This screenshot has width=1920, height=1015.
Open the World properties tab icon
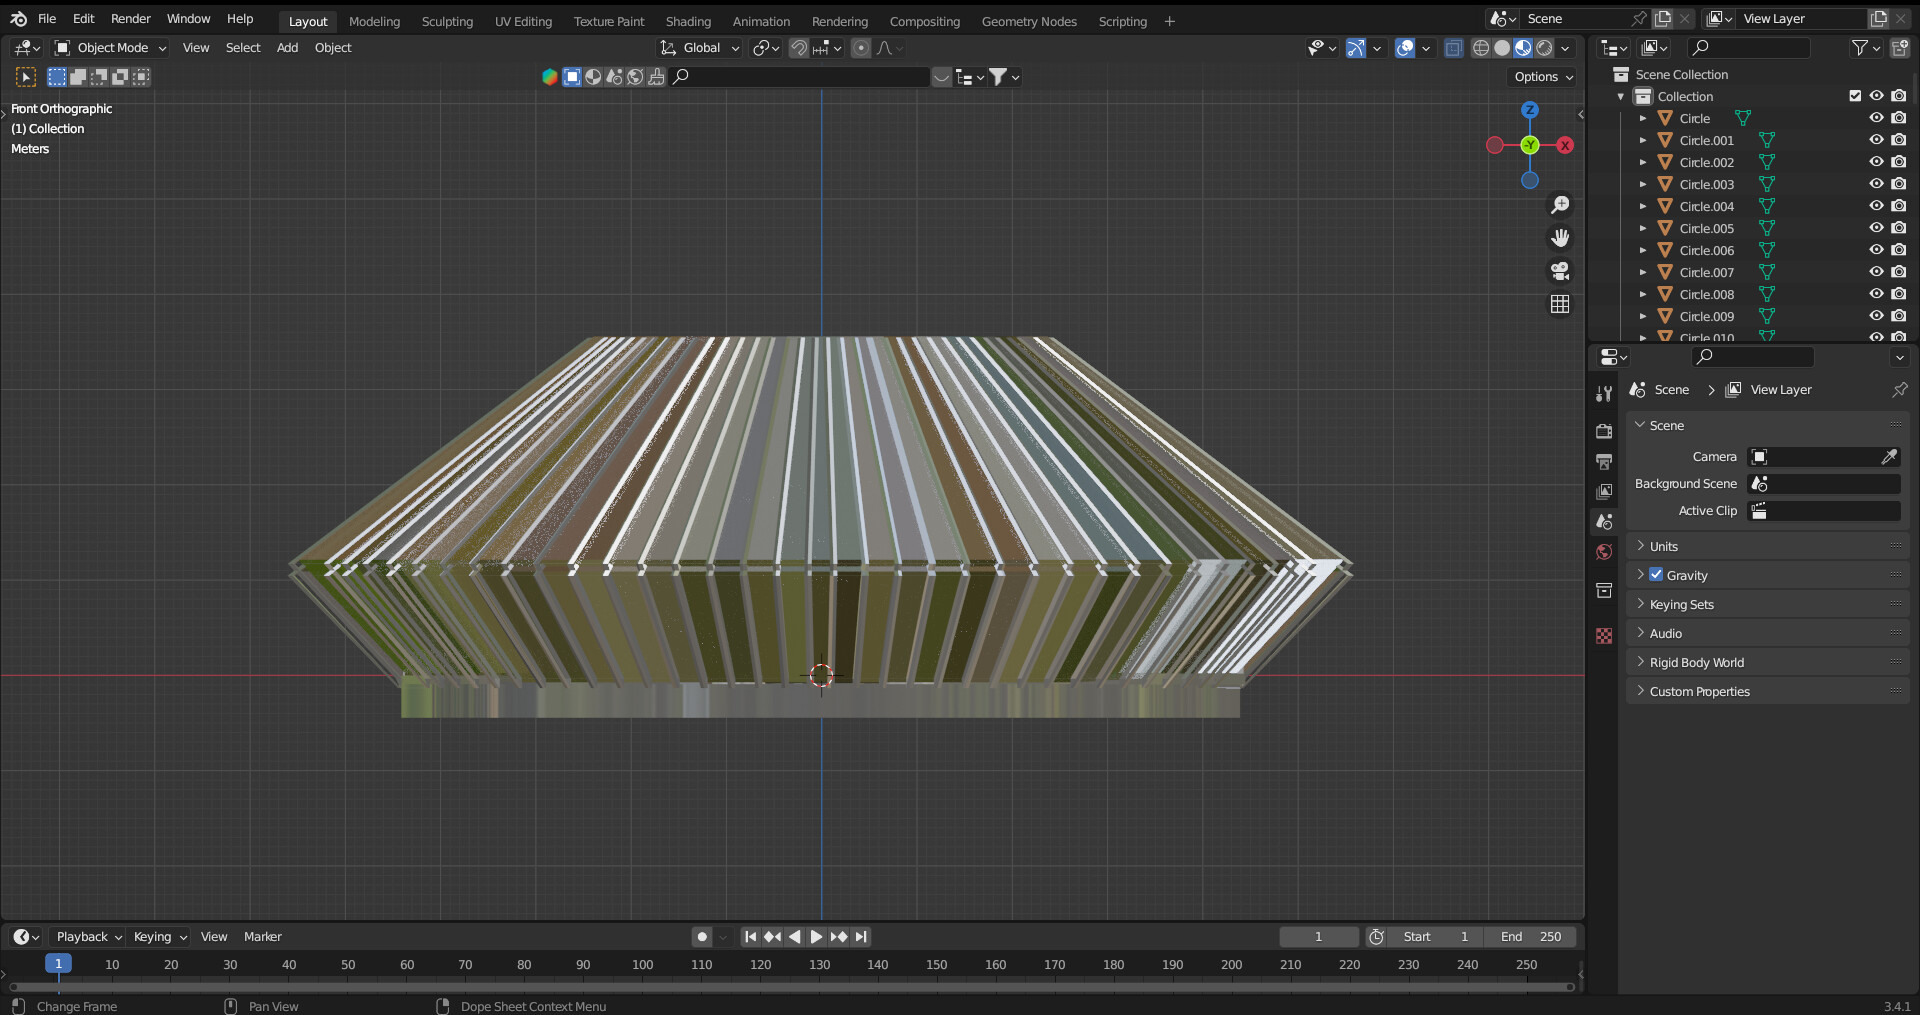point(1604,552)
